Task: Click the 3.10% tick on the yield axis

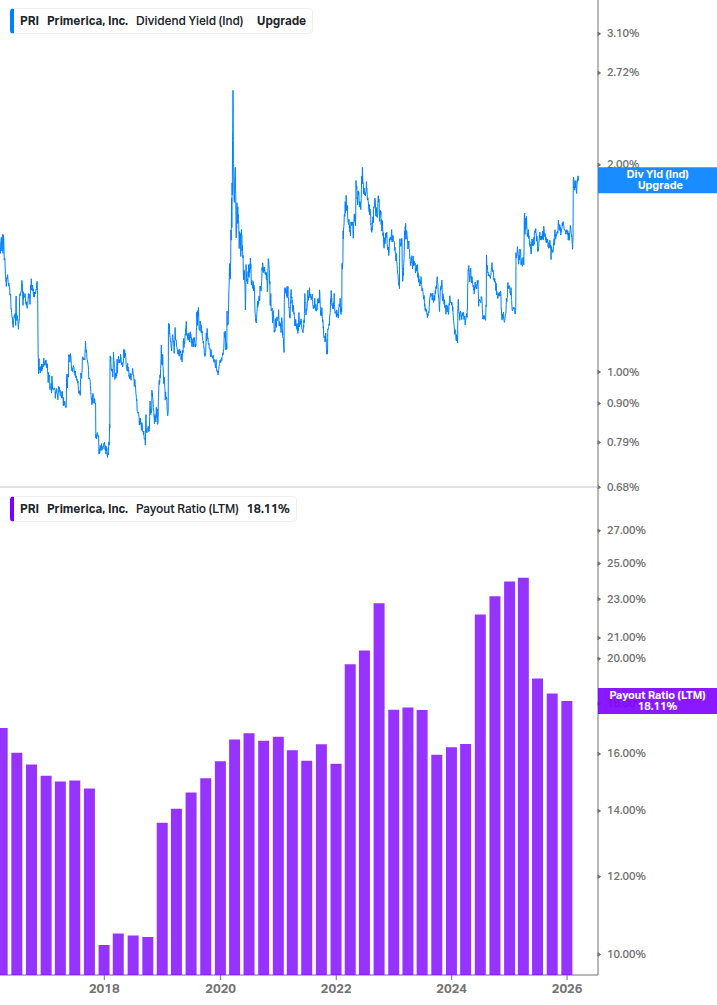Action: 622,32
